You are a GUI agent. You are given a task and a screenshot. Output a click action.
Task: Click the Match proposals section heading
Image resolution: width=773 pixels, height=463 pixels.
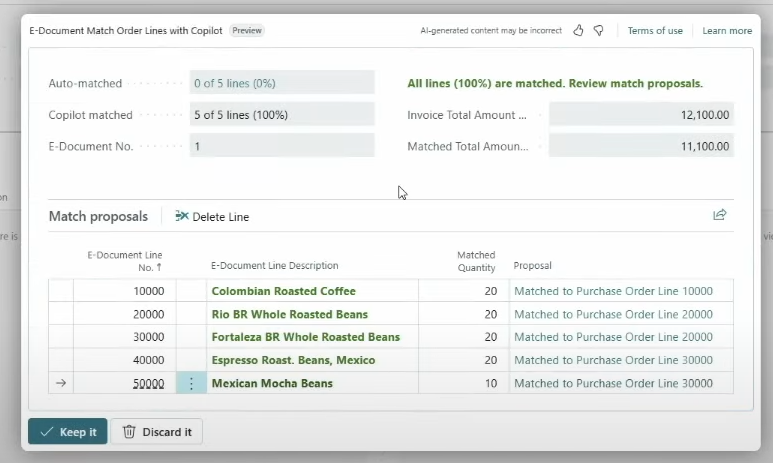click(x=98, y=216)
